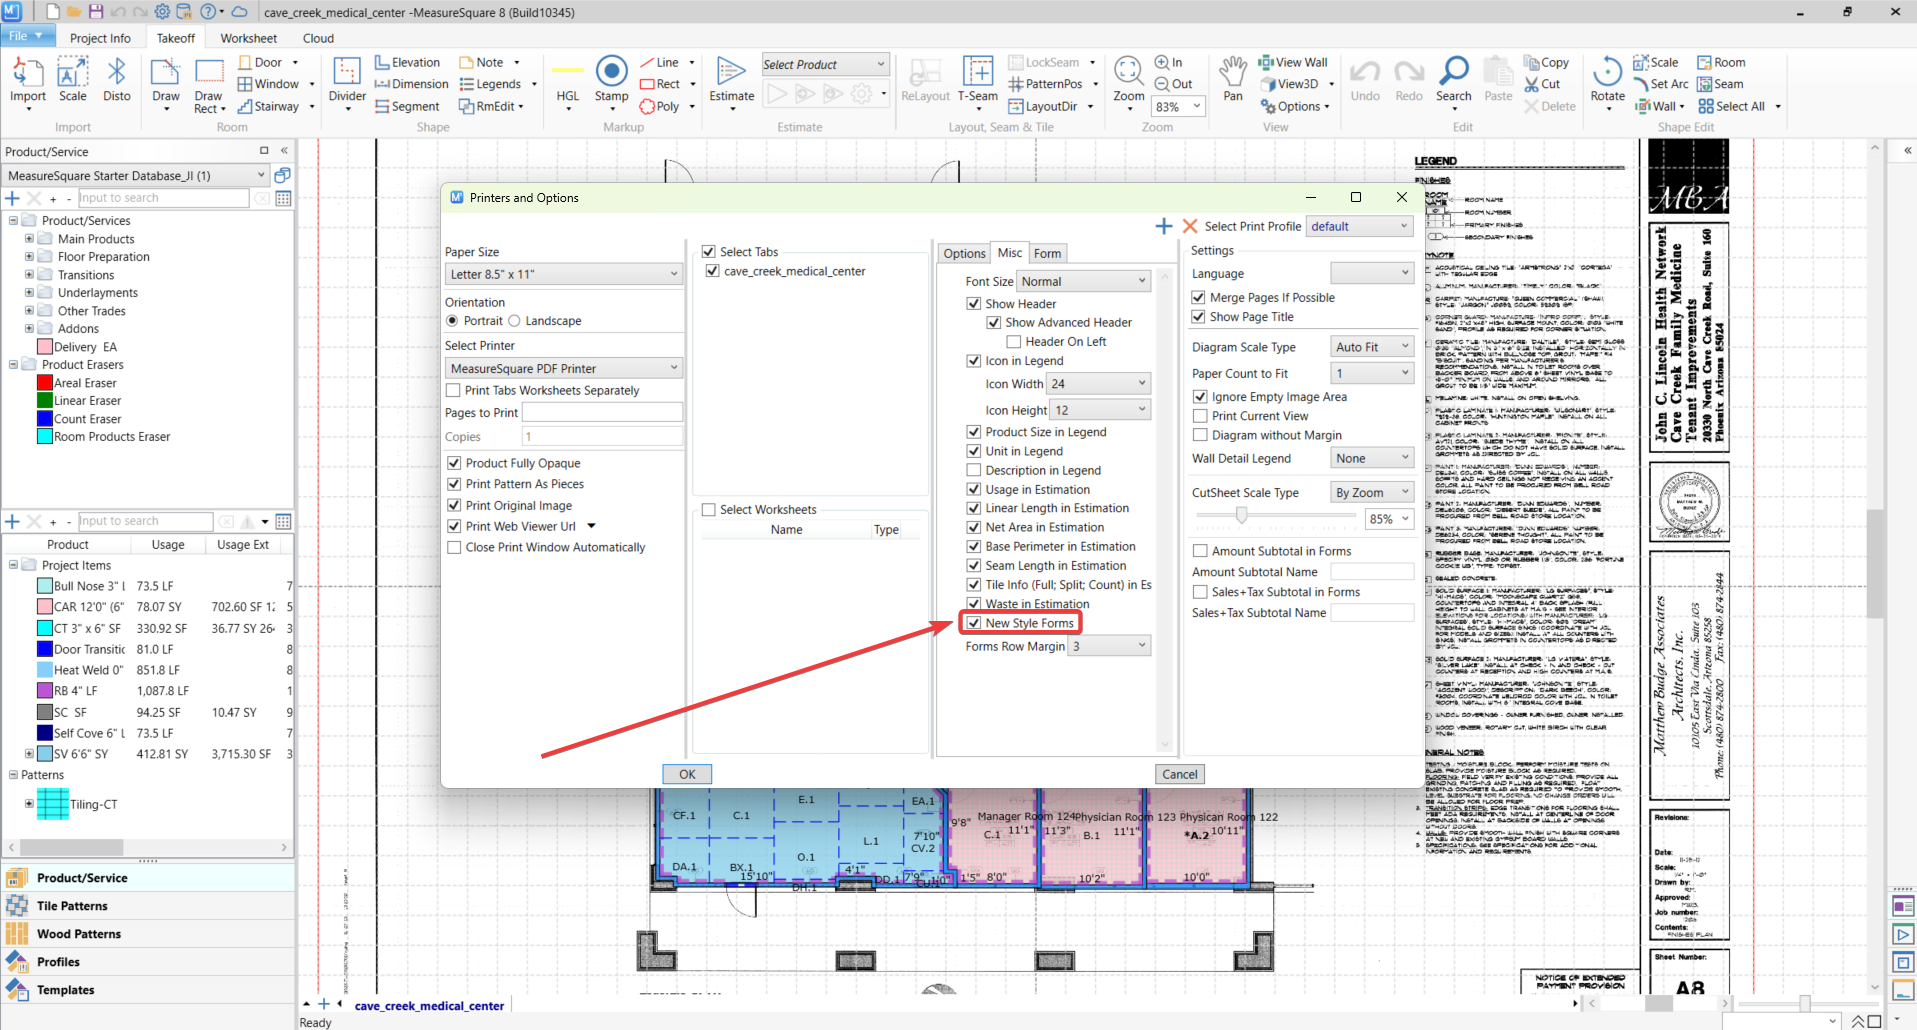This screenshot has width=1917, height=1030.
Task: Click the Amount Subtotal Name field
Action: click(1372, 572)
